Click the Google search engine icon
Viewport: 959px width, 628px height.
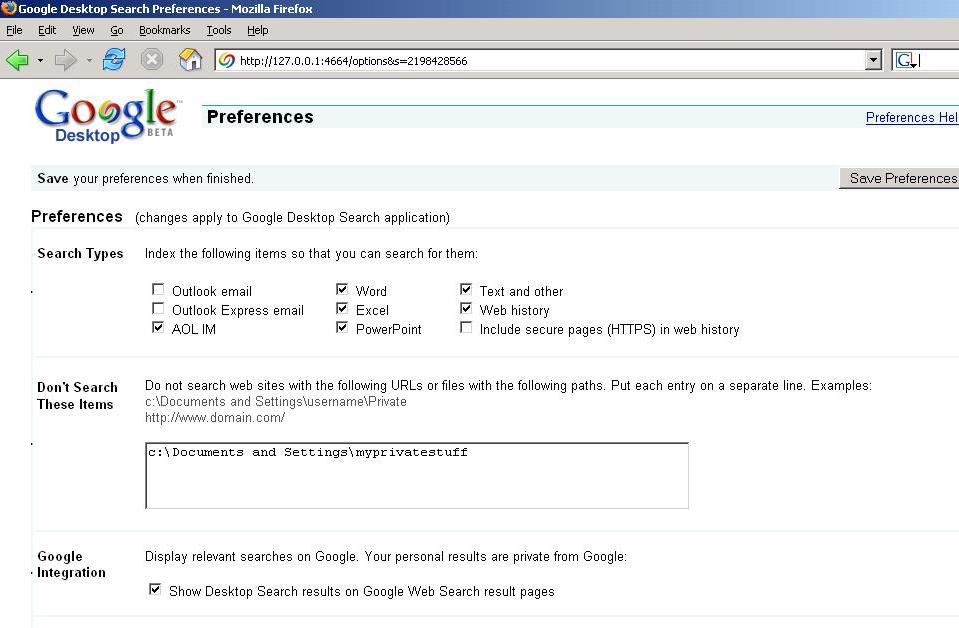click(906, 61)
